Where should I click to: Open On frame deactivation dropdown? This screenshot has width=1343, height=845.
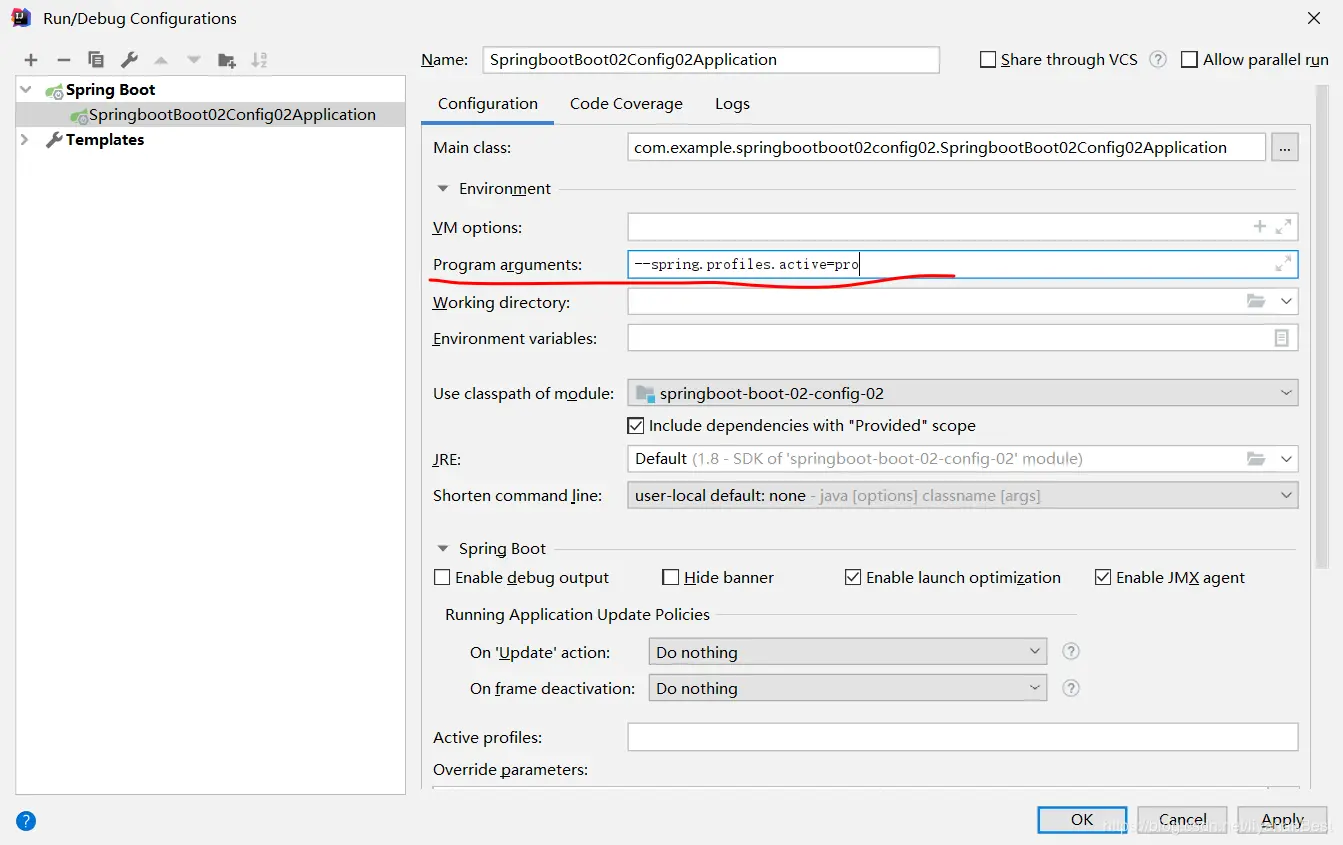[x=847, y=688]
